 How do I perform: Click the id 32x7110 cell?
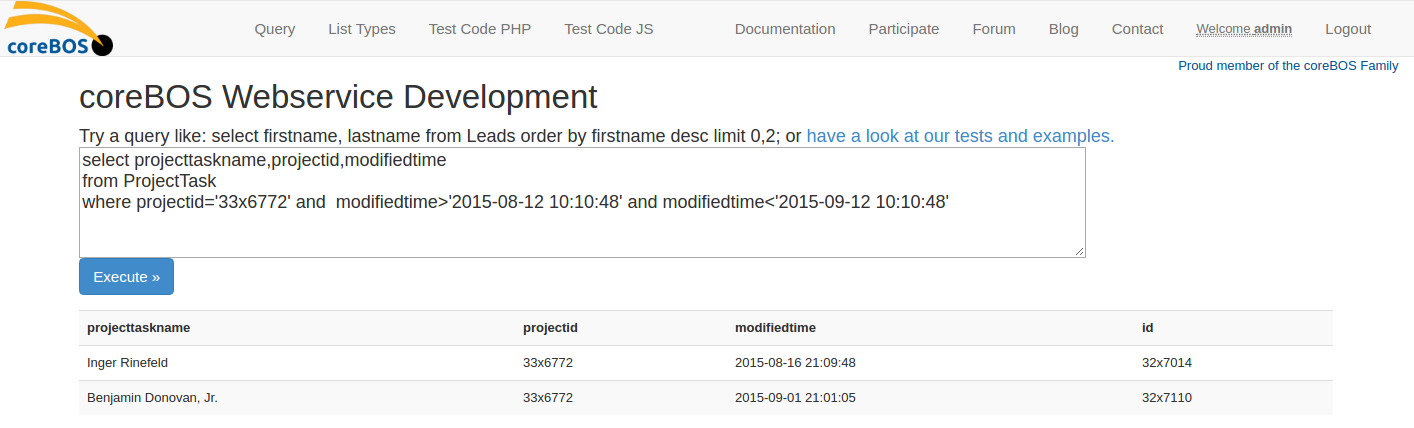point(1167,398)
